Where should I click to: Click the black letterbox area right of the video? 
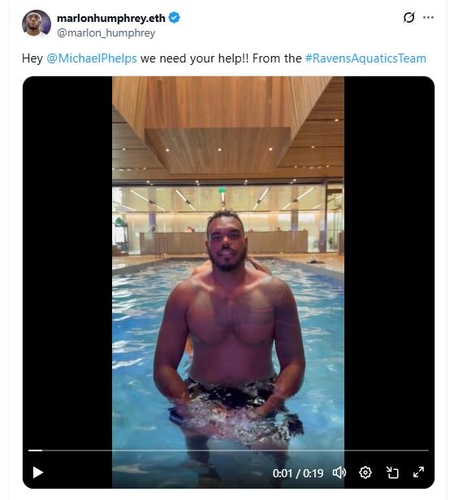(x=389, y=260)
